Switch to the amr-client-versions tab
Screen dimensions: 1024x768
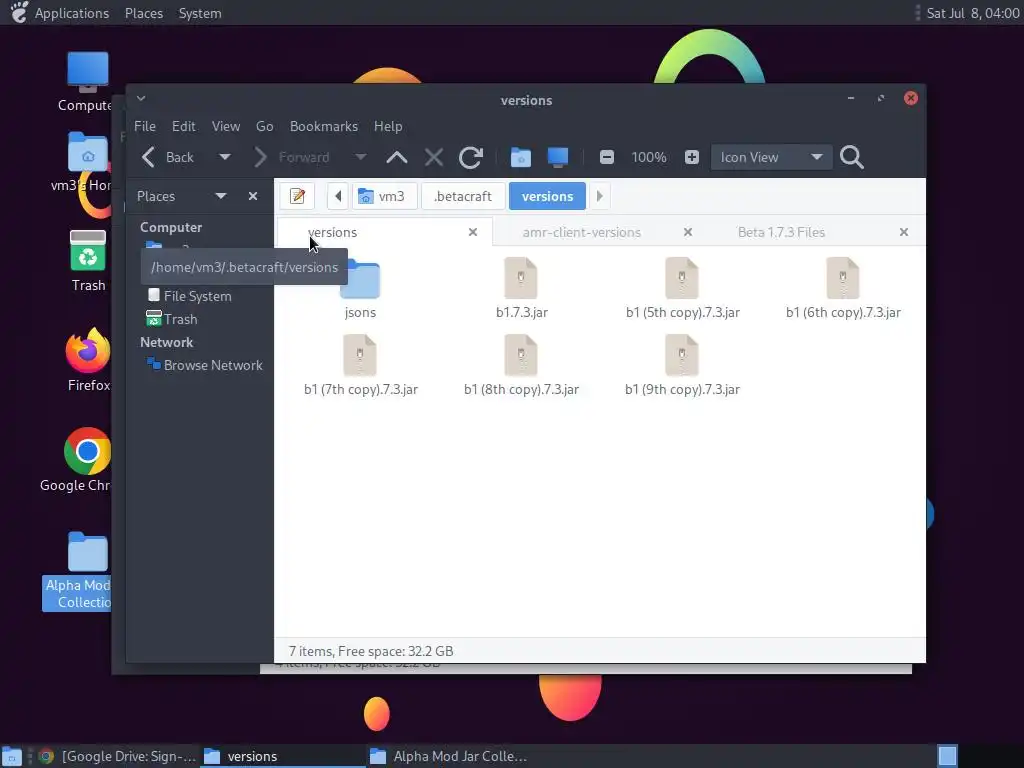(581, 232)
